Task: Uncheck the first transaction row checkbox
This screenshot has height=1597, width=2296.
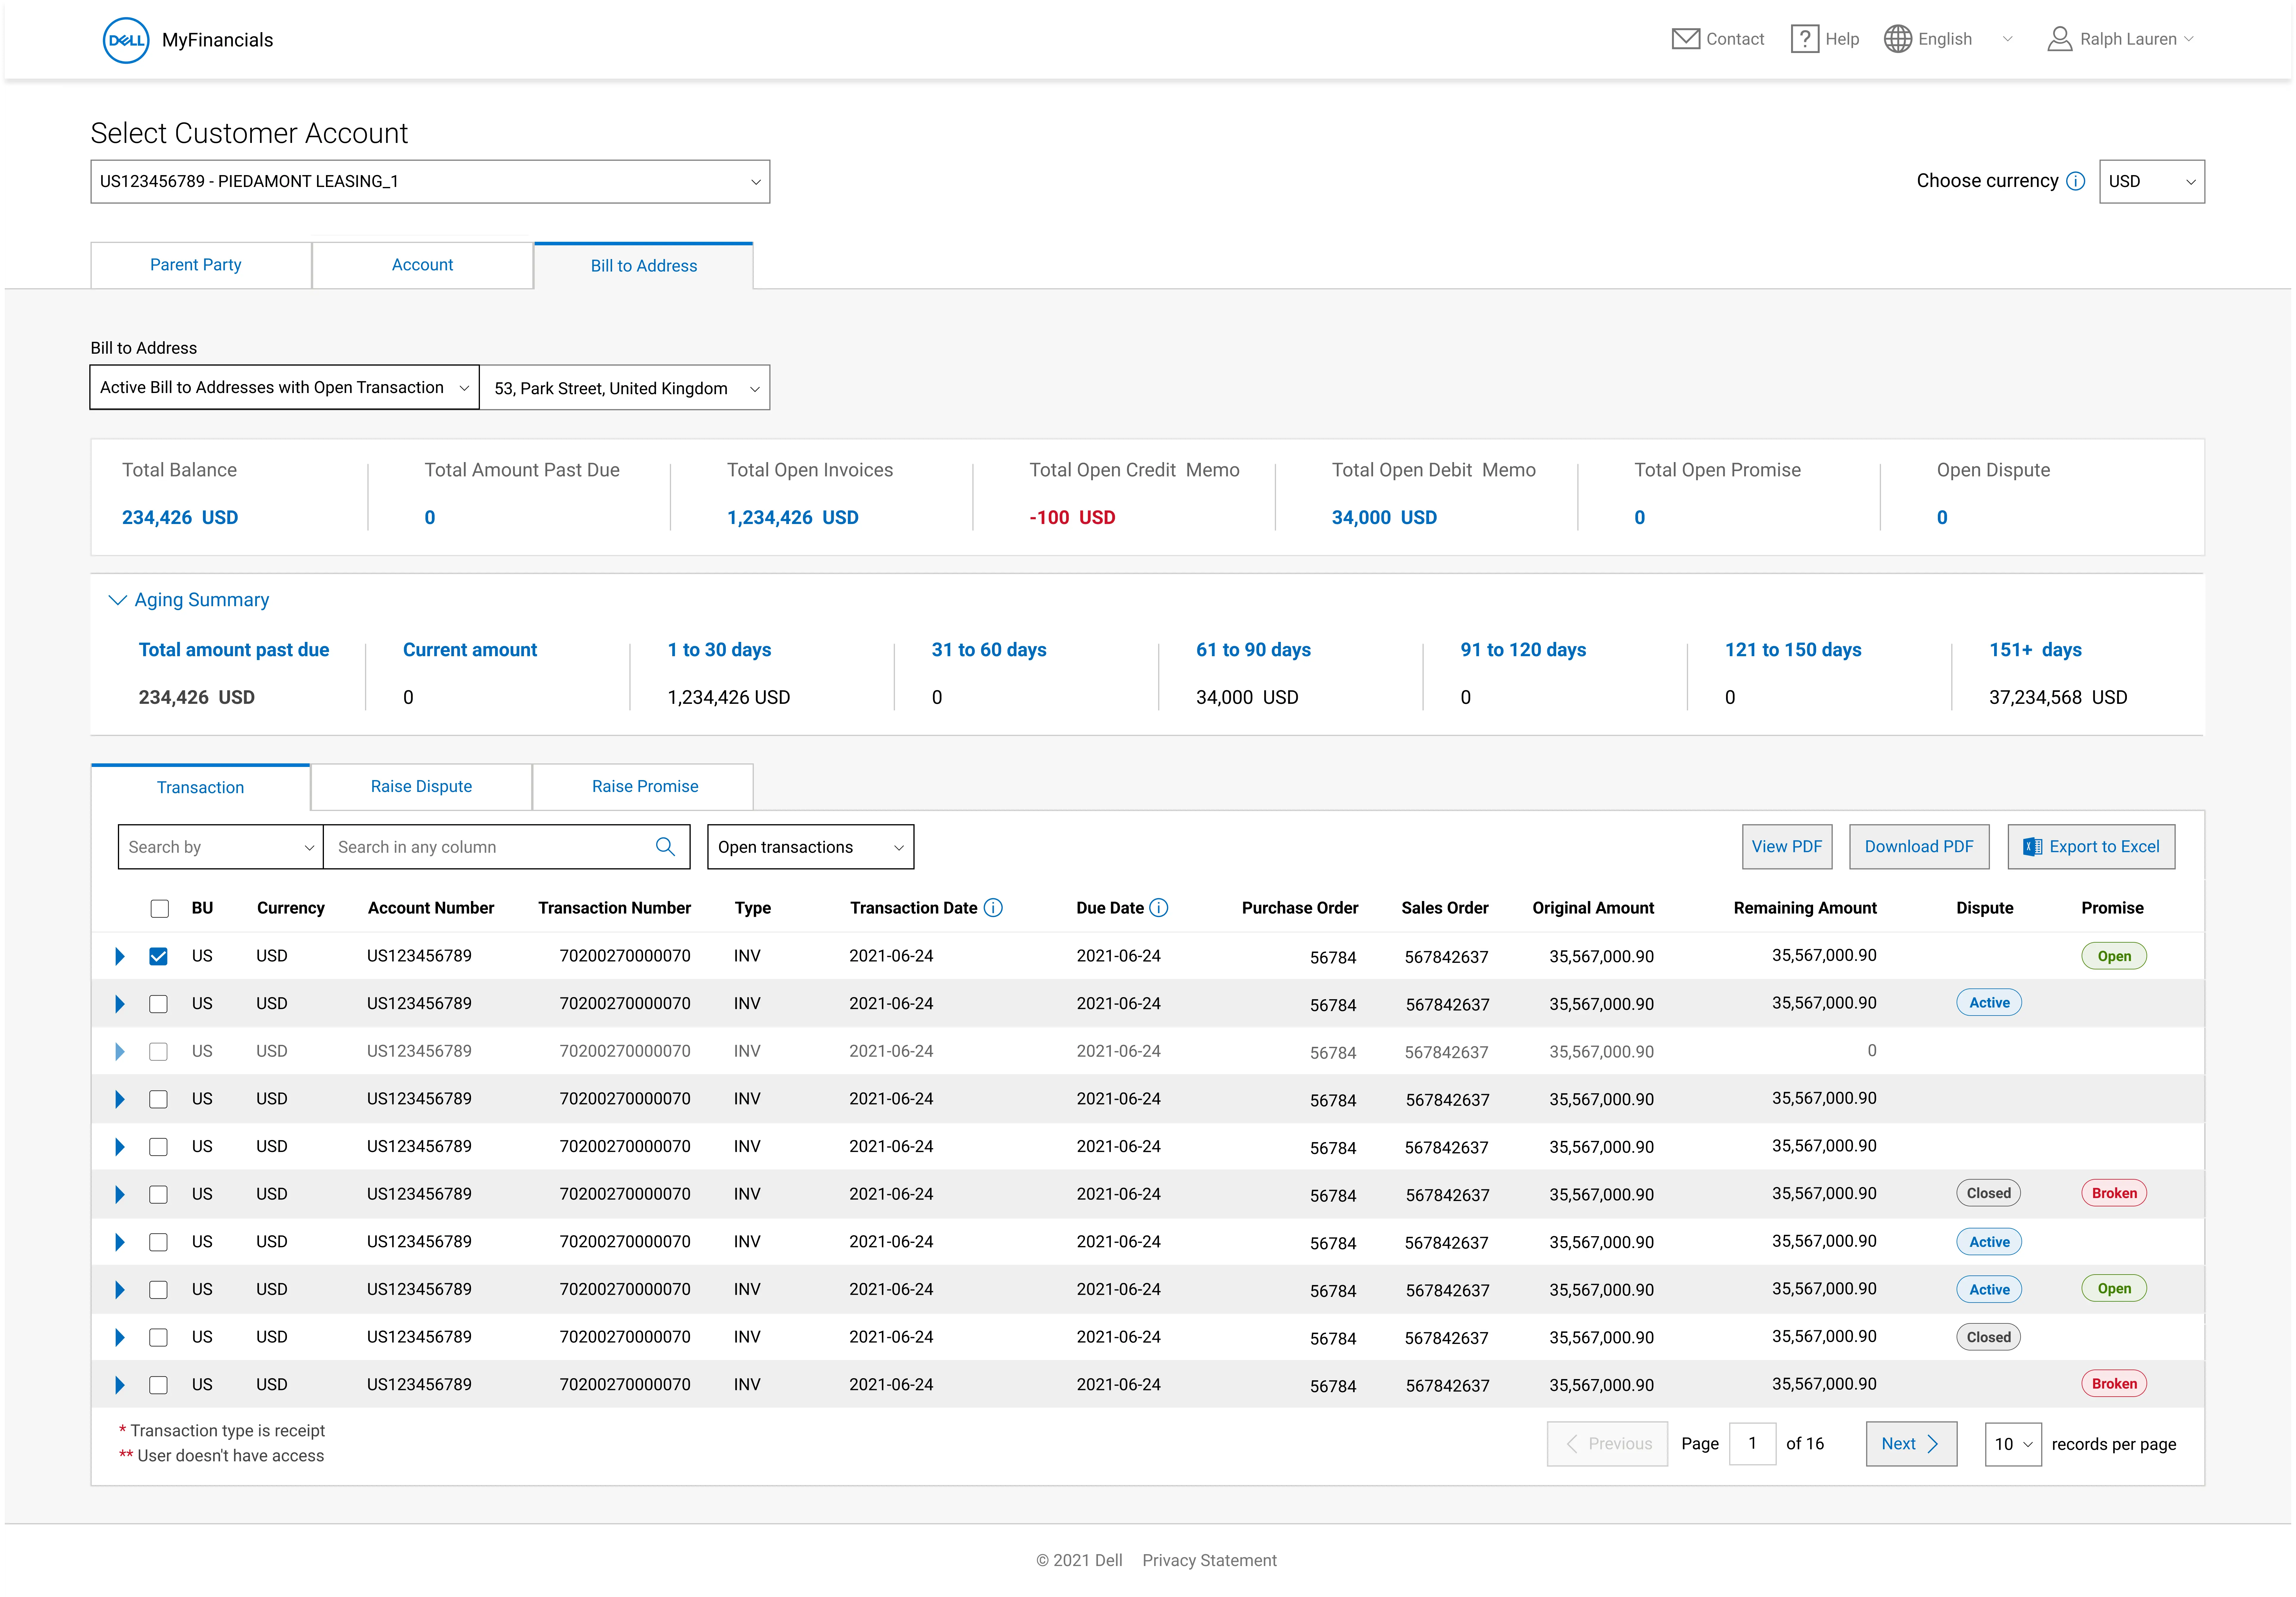Action: pos(158,956)
